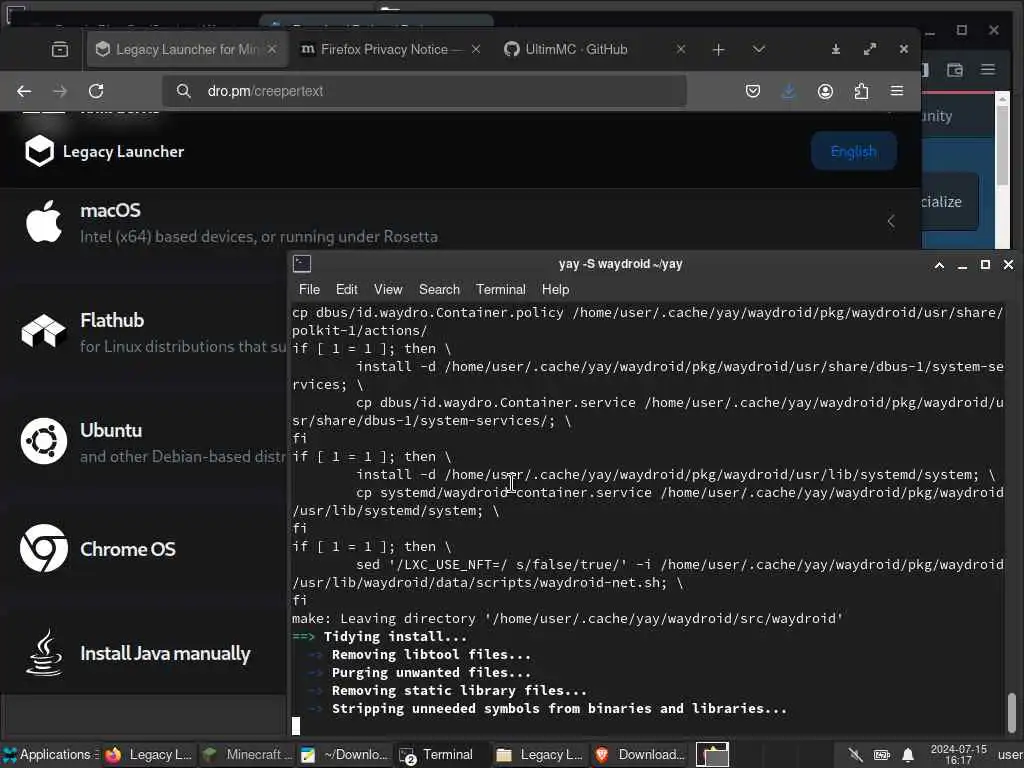The width and height of the screenshot is (1024, 768).
Task: Open terminal Terminal menu
Action: (500, 289)
